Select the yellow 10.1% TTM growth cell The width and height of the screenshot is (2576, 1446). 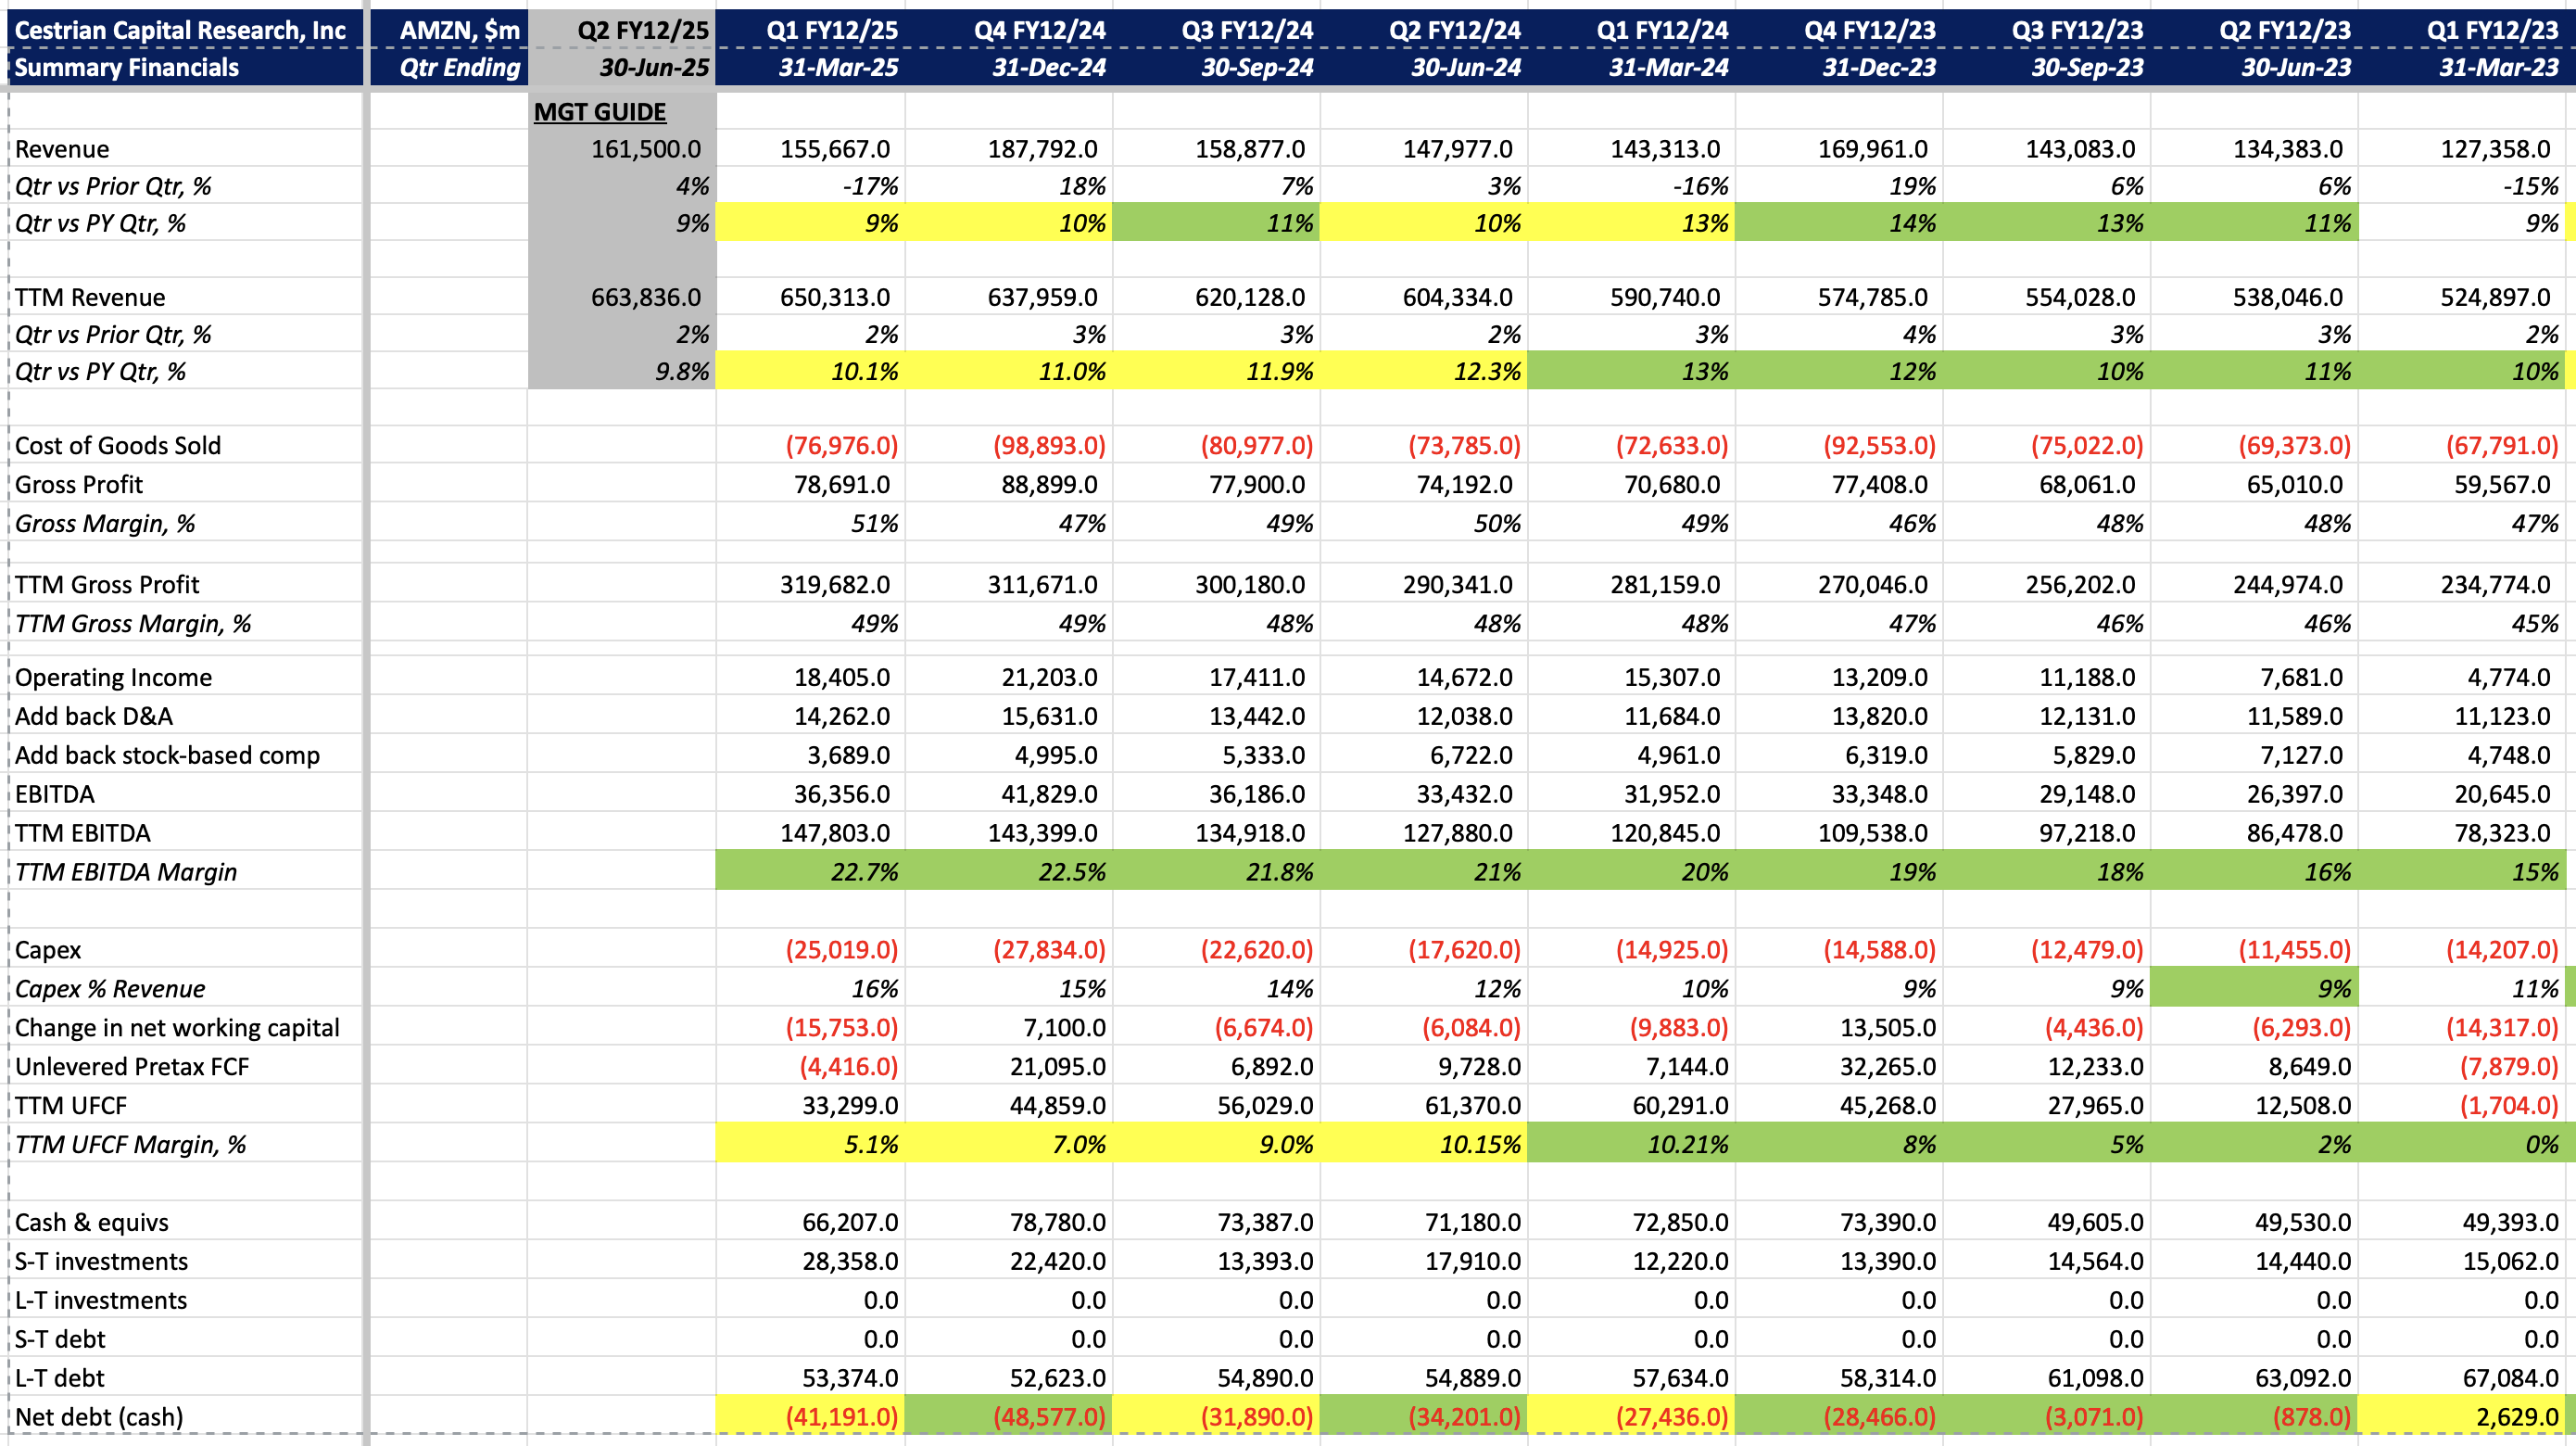click(x=864, y=372)
